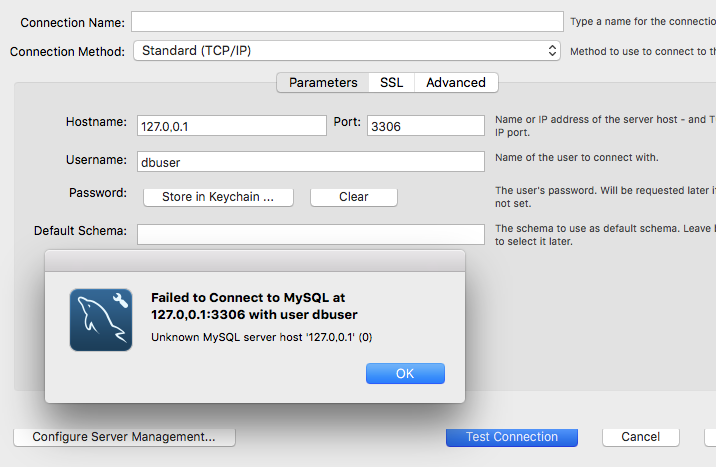Click the Test Connection button
The height and width of the screenshot is (467, 716).
point(512,437)
